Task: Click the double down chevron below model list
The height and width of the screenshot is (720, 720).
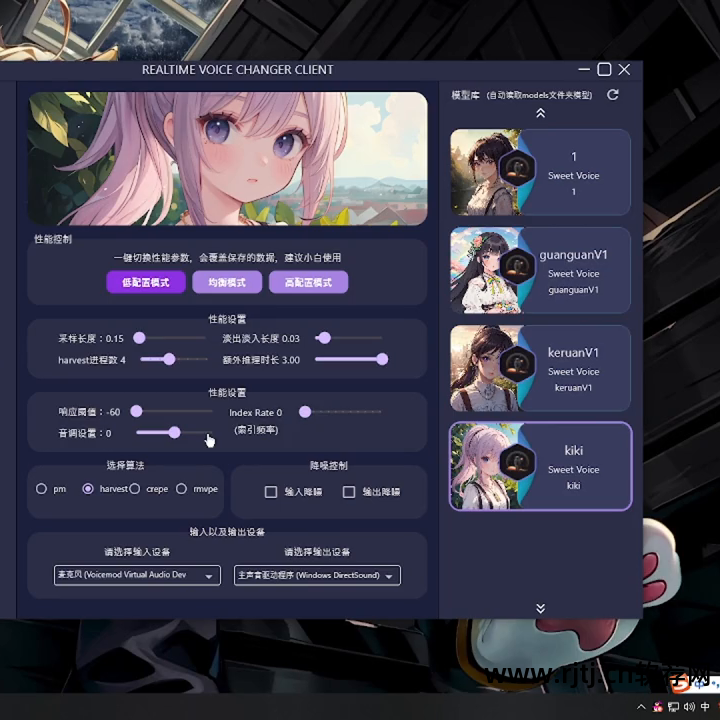Action: [540, 608]
